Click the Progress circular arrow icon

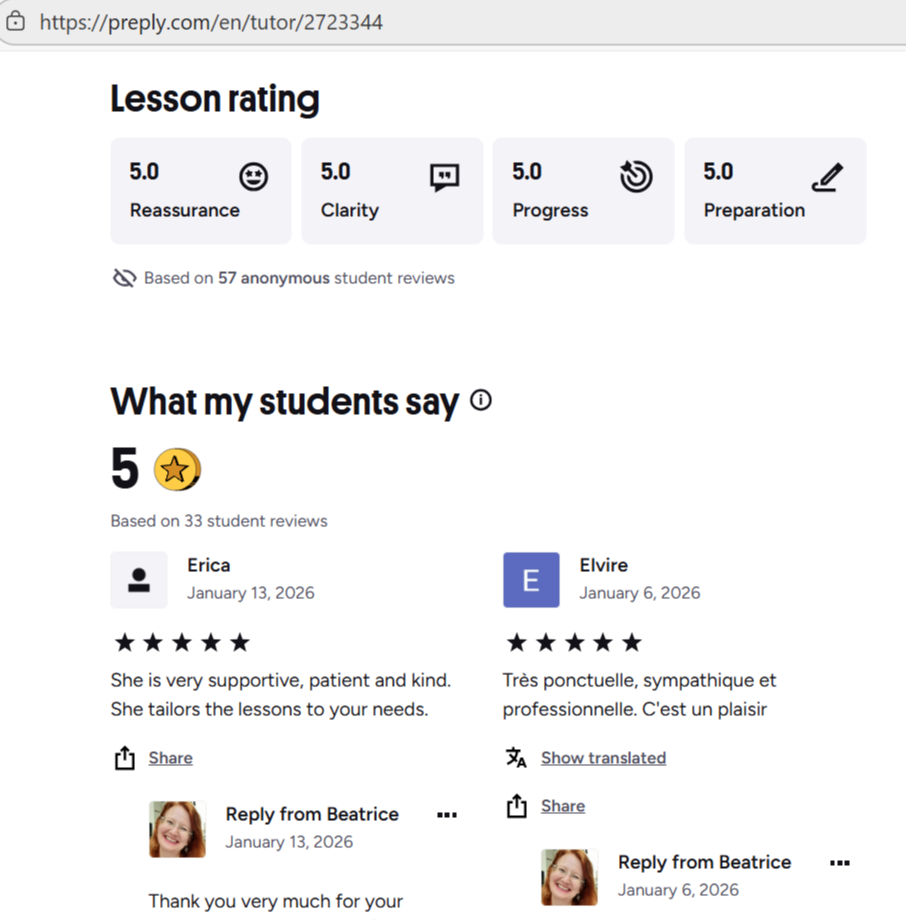coord(636,177)
